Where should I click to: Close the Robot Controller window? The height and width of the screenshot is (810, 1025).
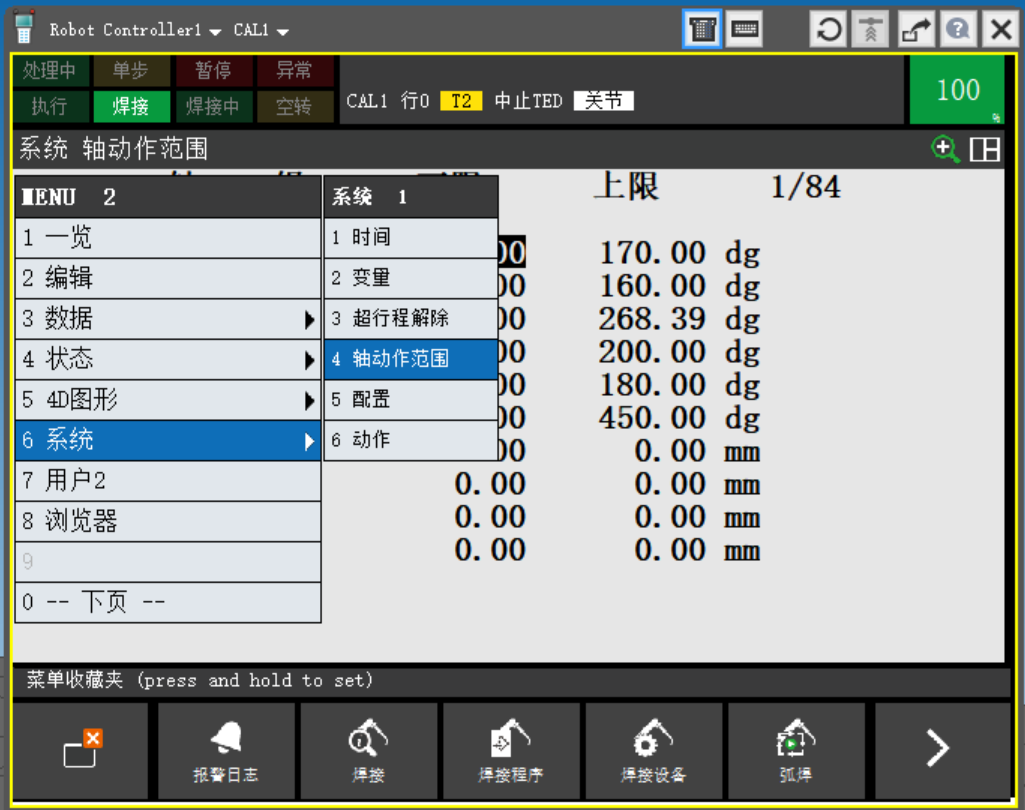[x=1000, y=29]
